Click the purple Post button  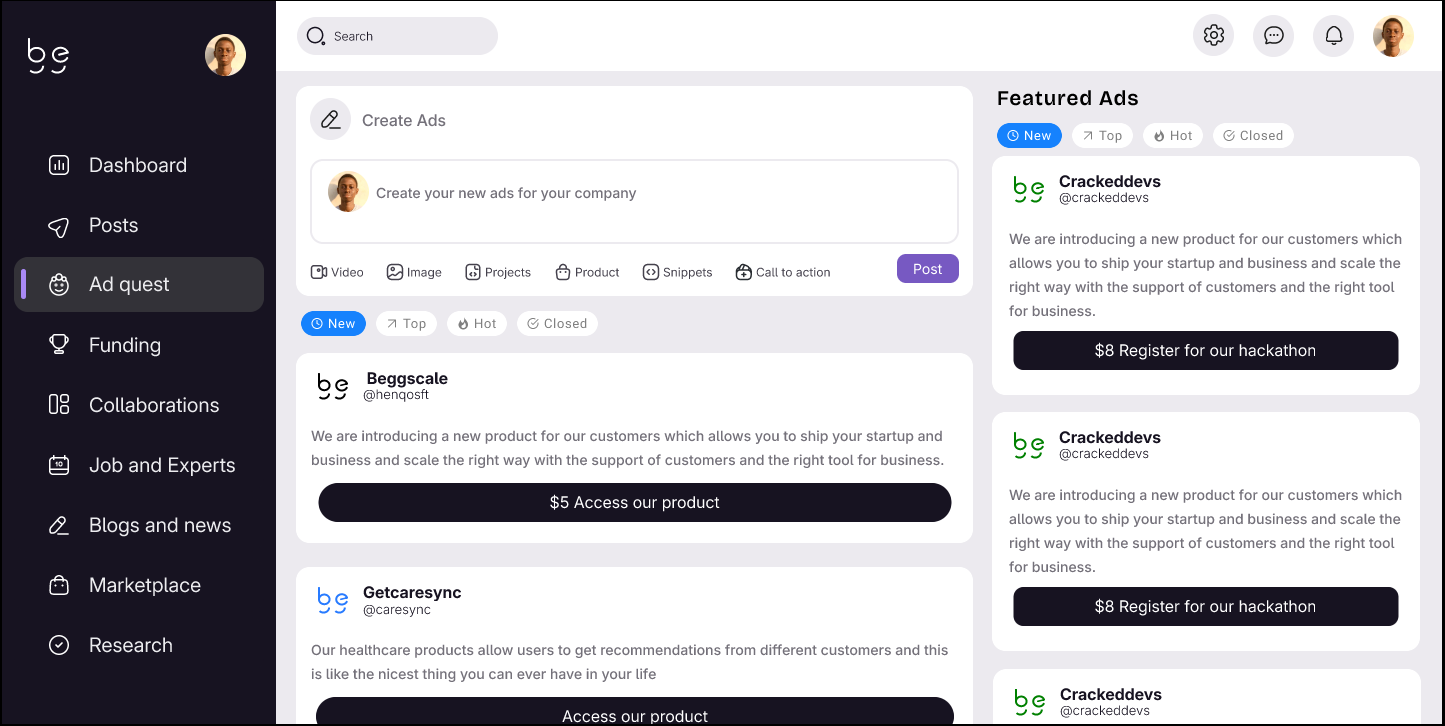coord(927,269)
